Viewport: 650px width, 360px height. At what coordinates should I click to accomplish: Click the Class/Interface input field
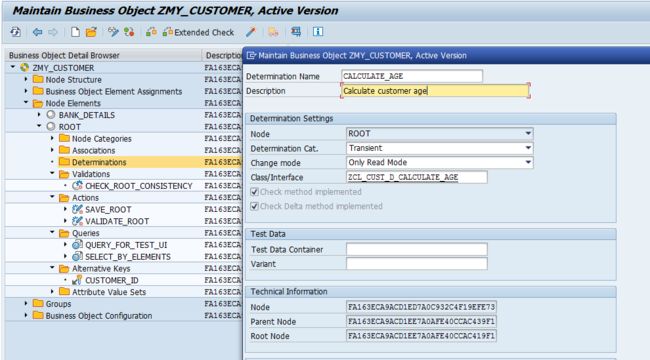(x=417, y=177)
